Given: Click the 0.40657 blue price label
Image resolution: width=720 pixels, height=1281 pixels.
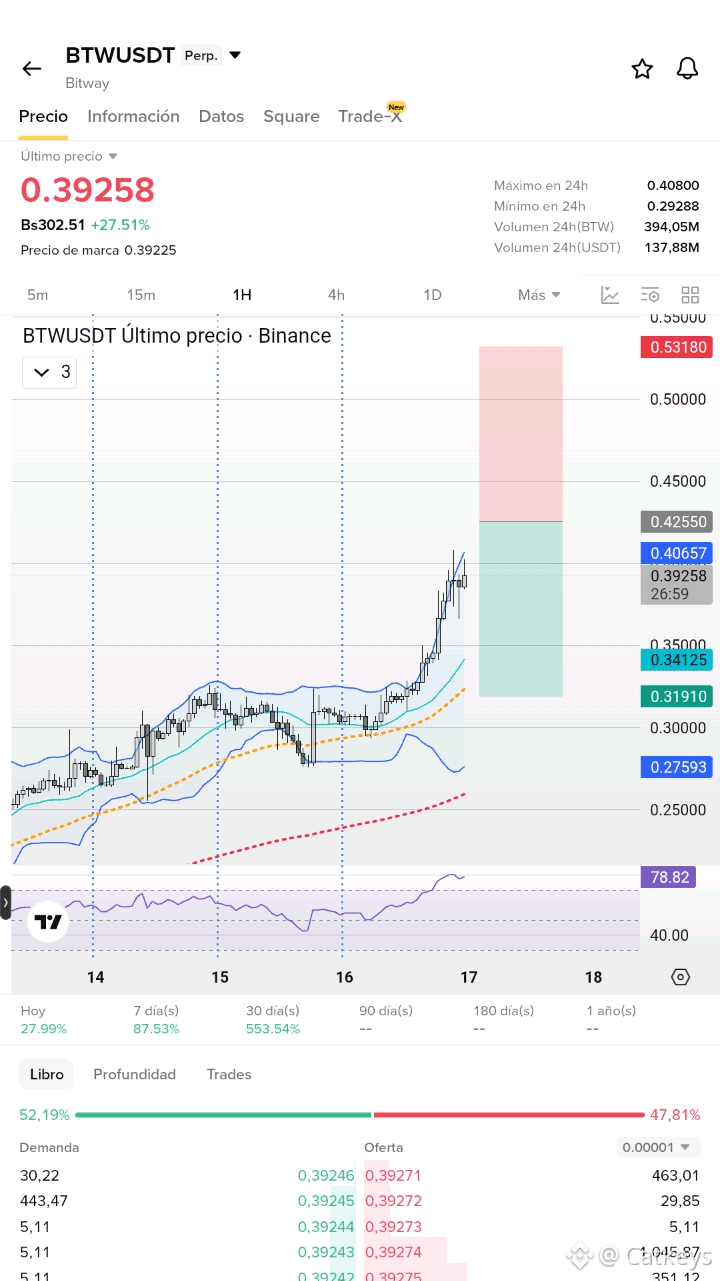Looking at the screenshot, I should 677,553.
